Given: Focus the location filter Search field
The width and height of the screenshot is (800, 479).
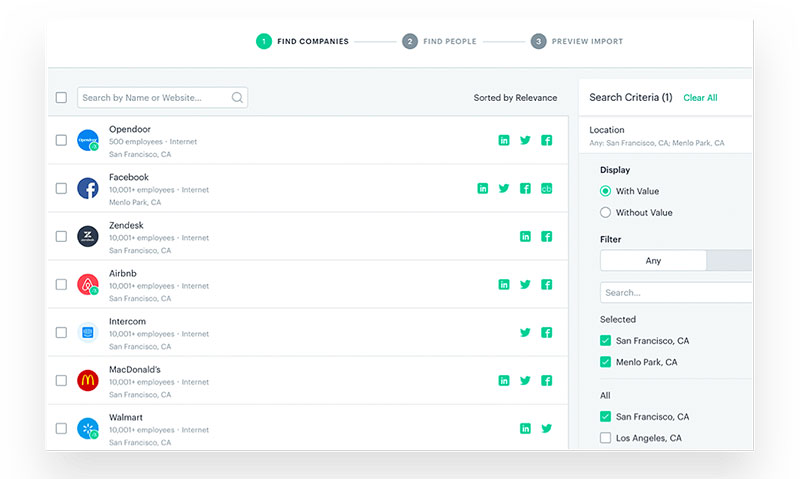Looking at the screenshot, I should click(x=676, y=292).
